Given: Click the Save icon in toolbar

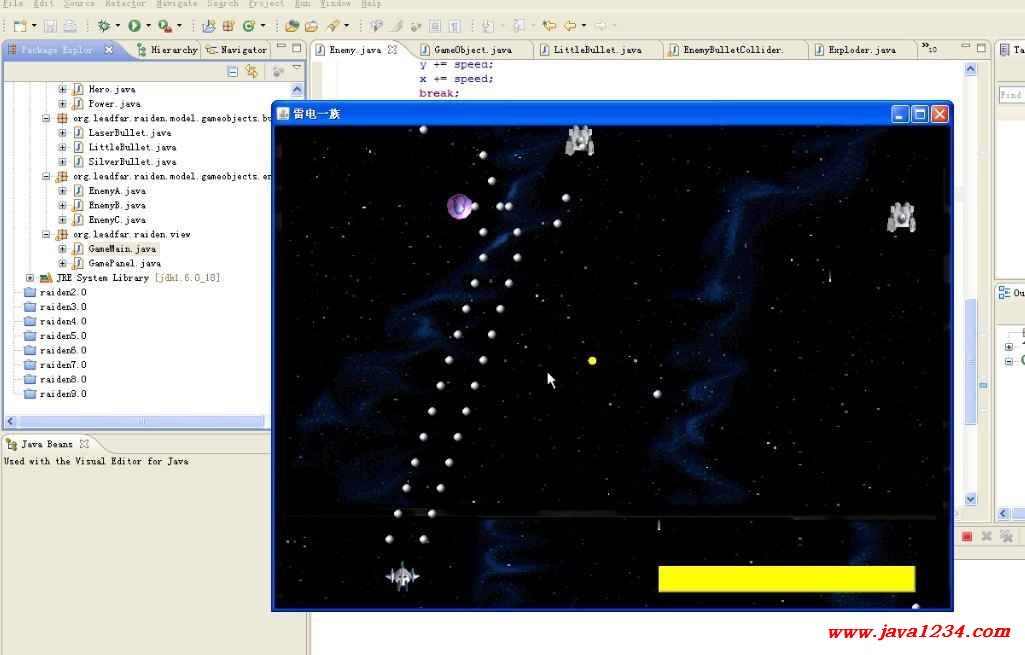Looking at the screenshot, I should 50,26.
